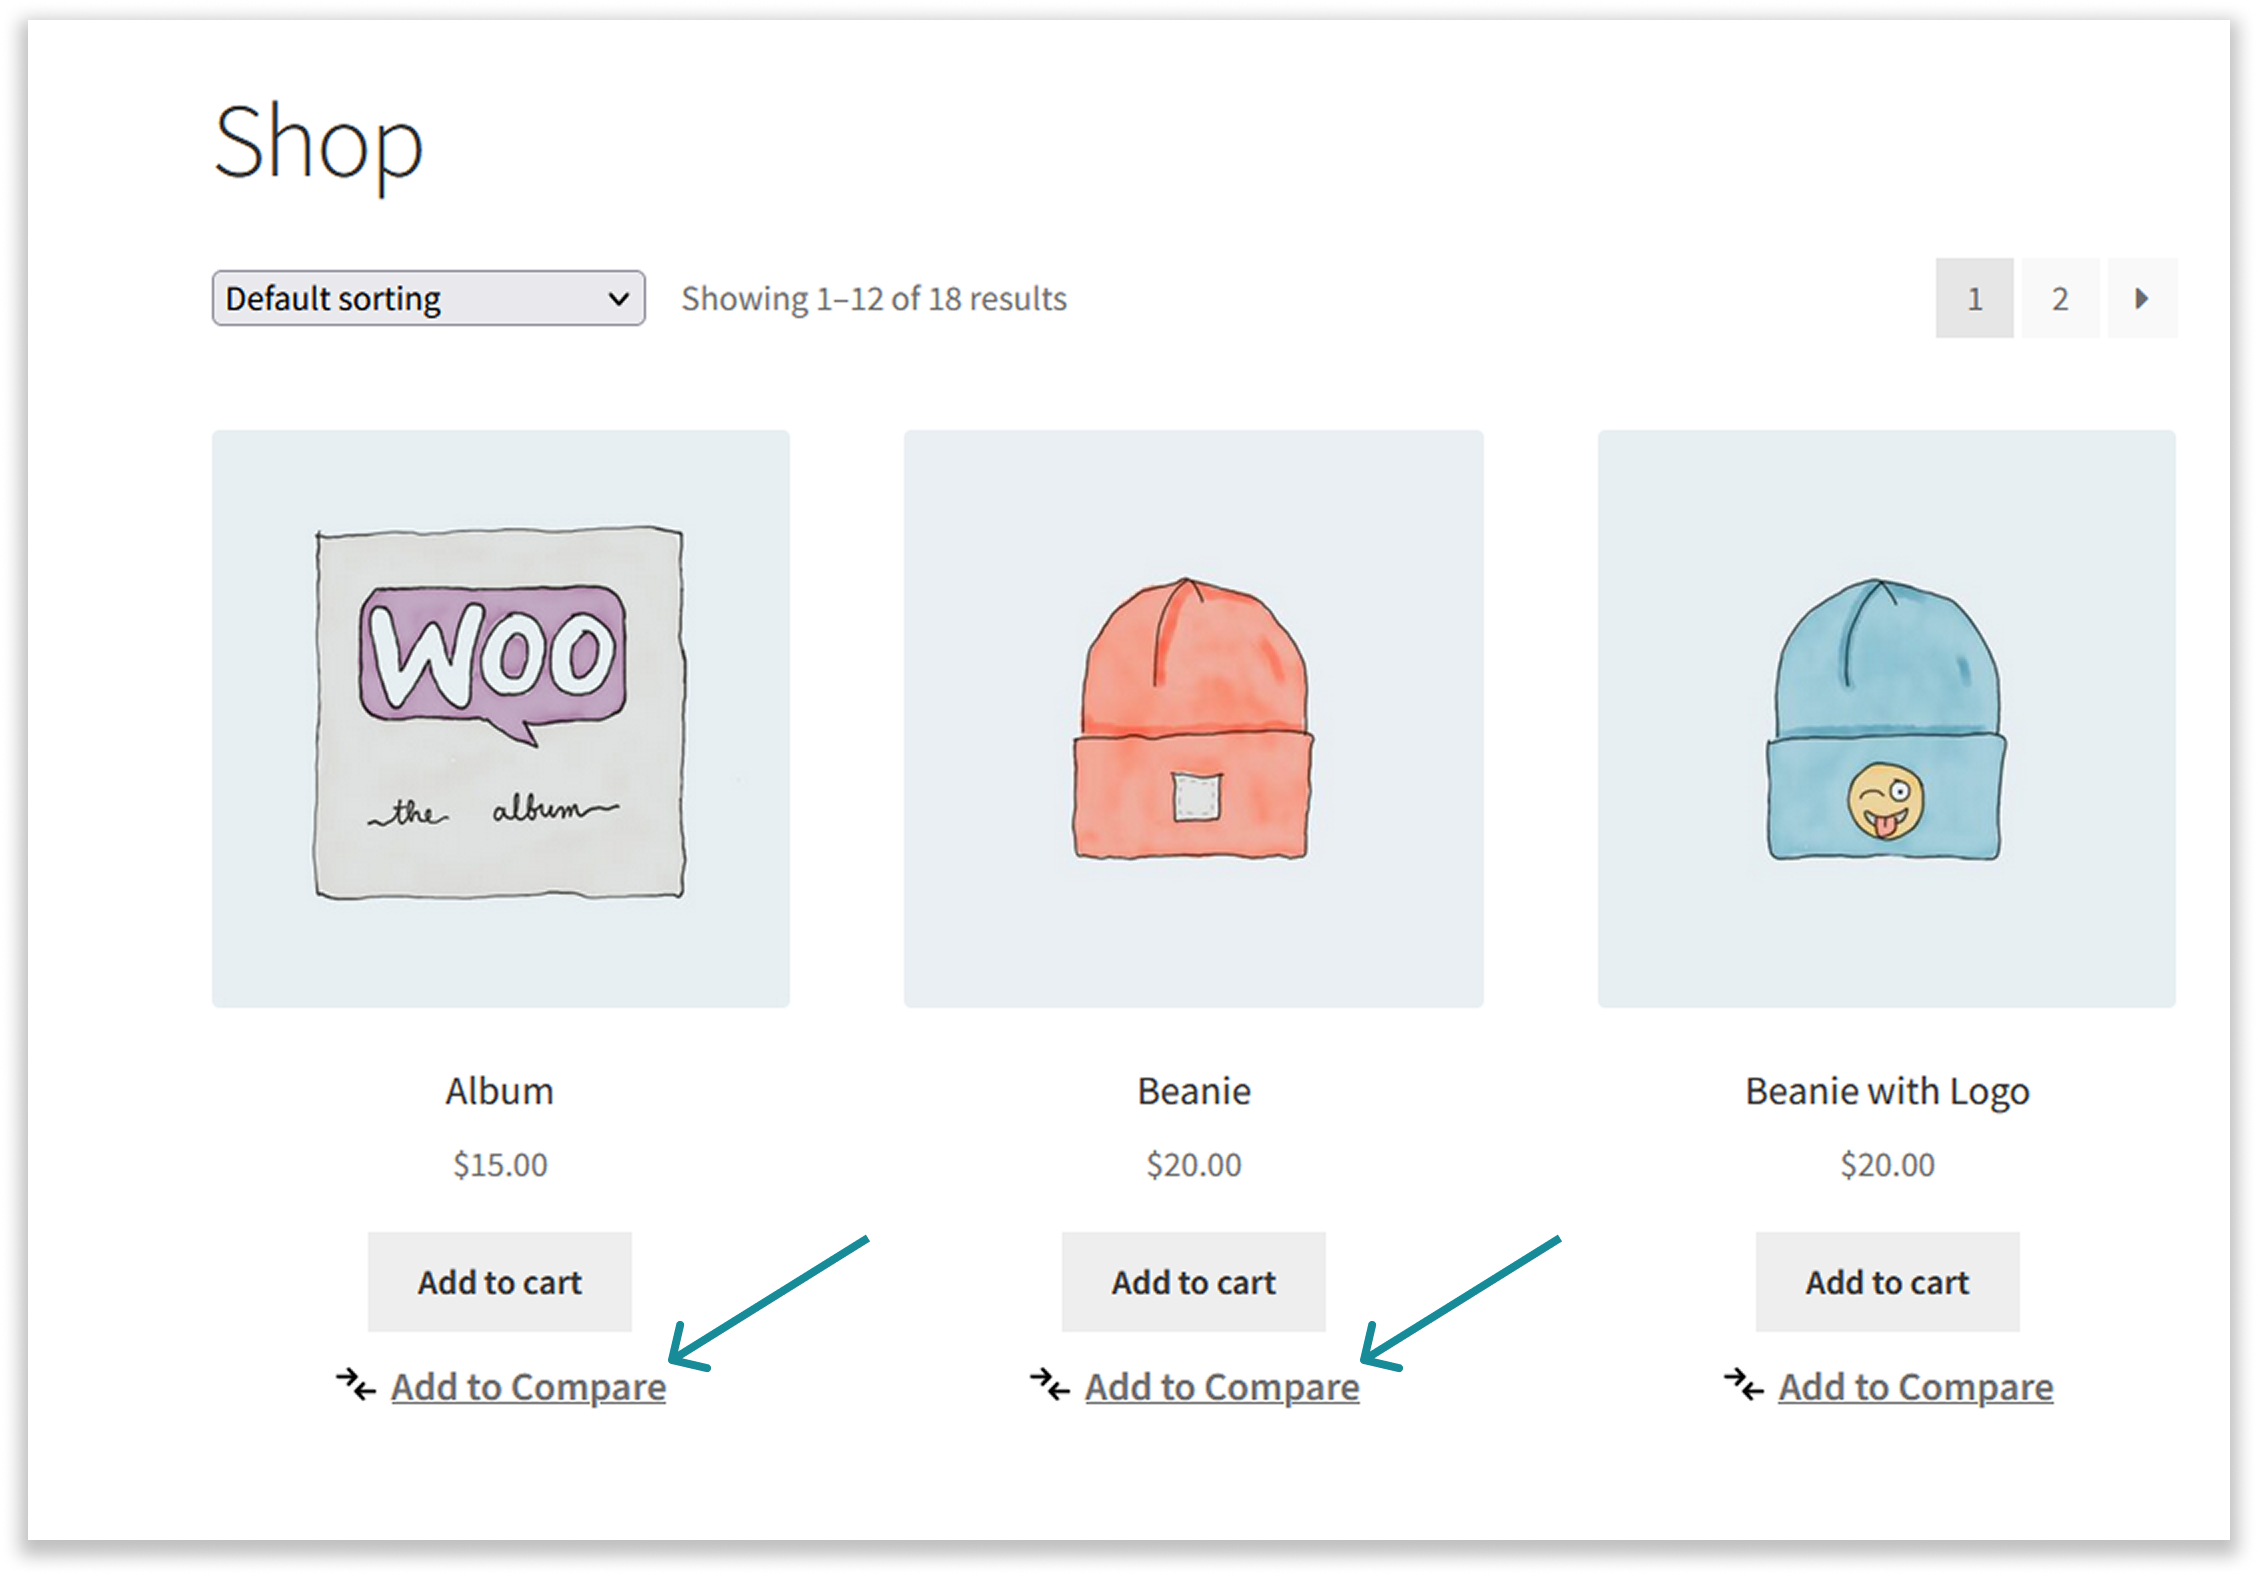Click Add to Compare link for Album

pyautogui.click(x=528, y=1387)
